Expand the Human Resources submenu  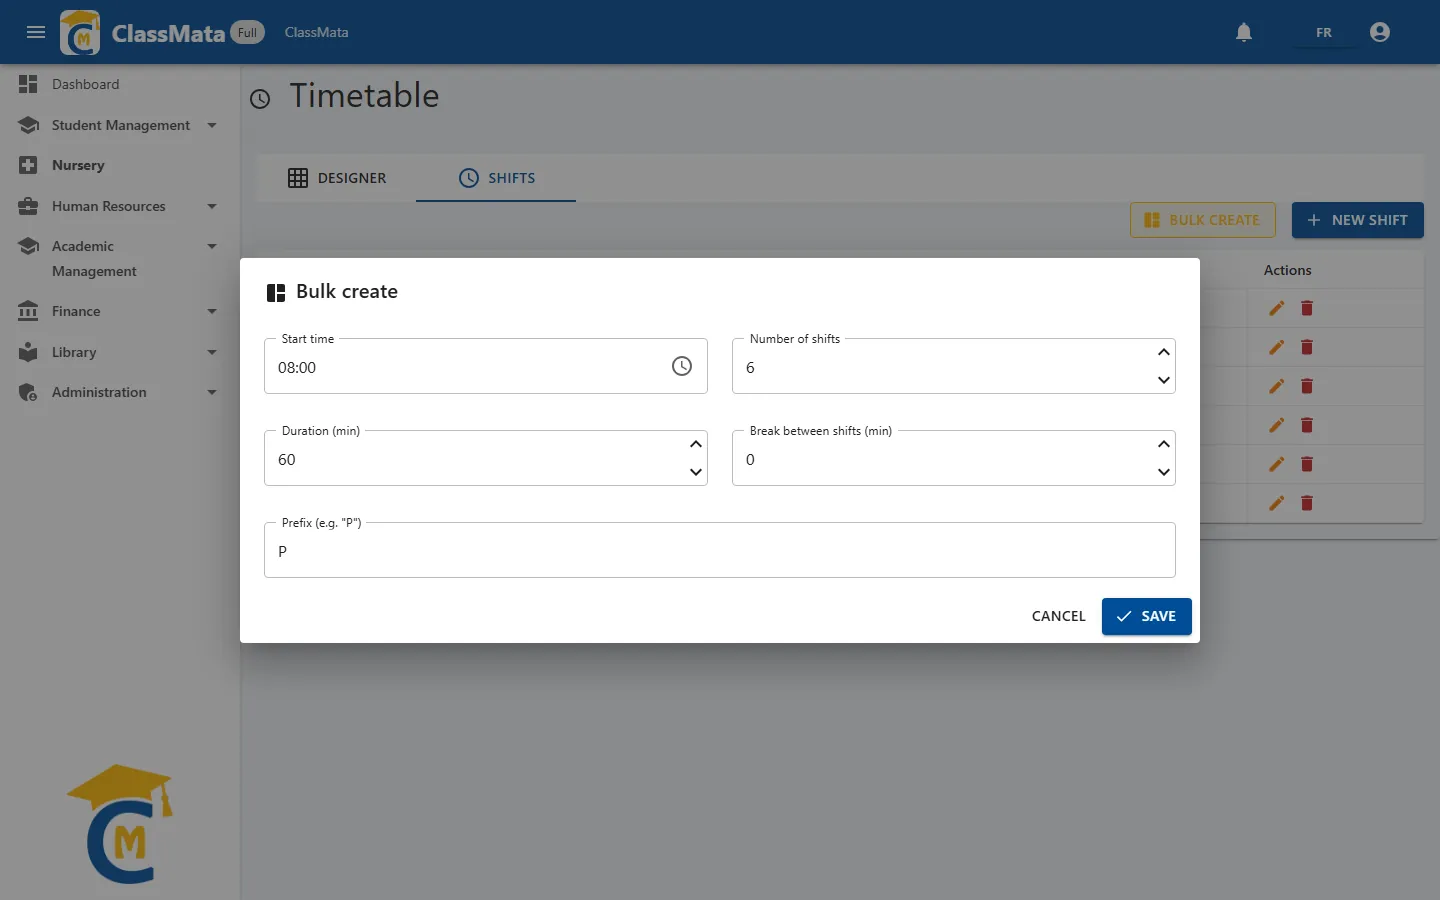pyautogui.click(x=212, y=206)
